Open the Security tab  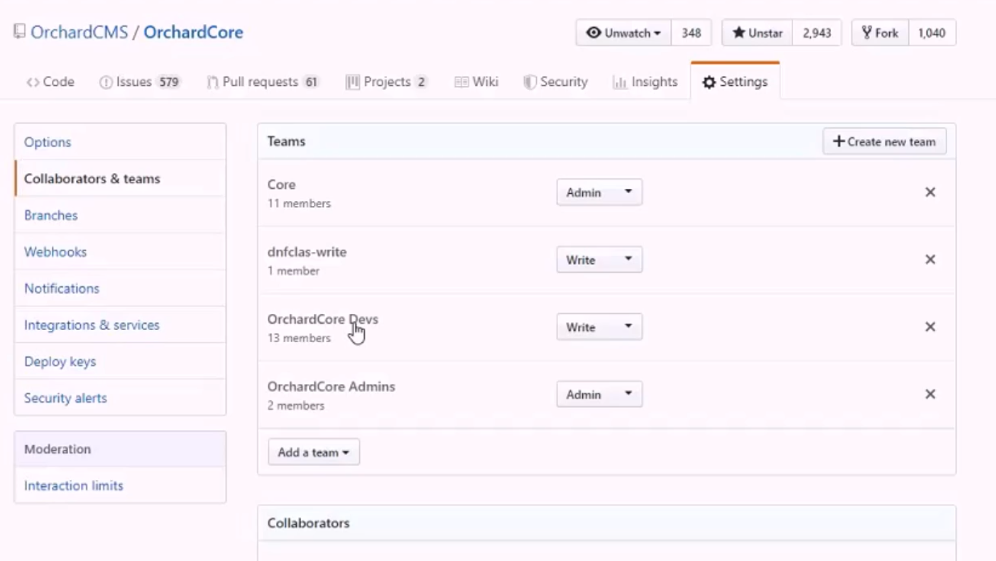click(x=556, y=82)
